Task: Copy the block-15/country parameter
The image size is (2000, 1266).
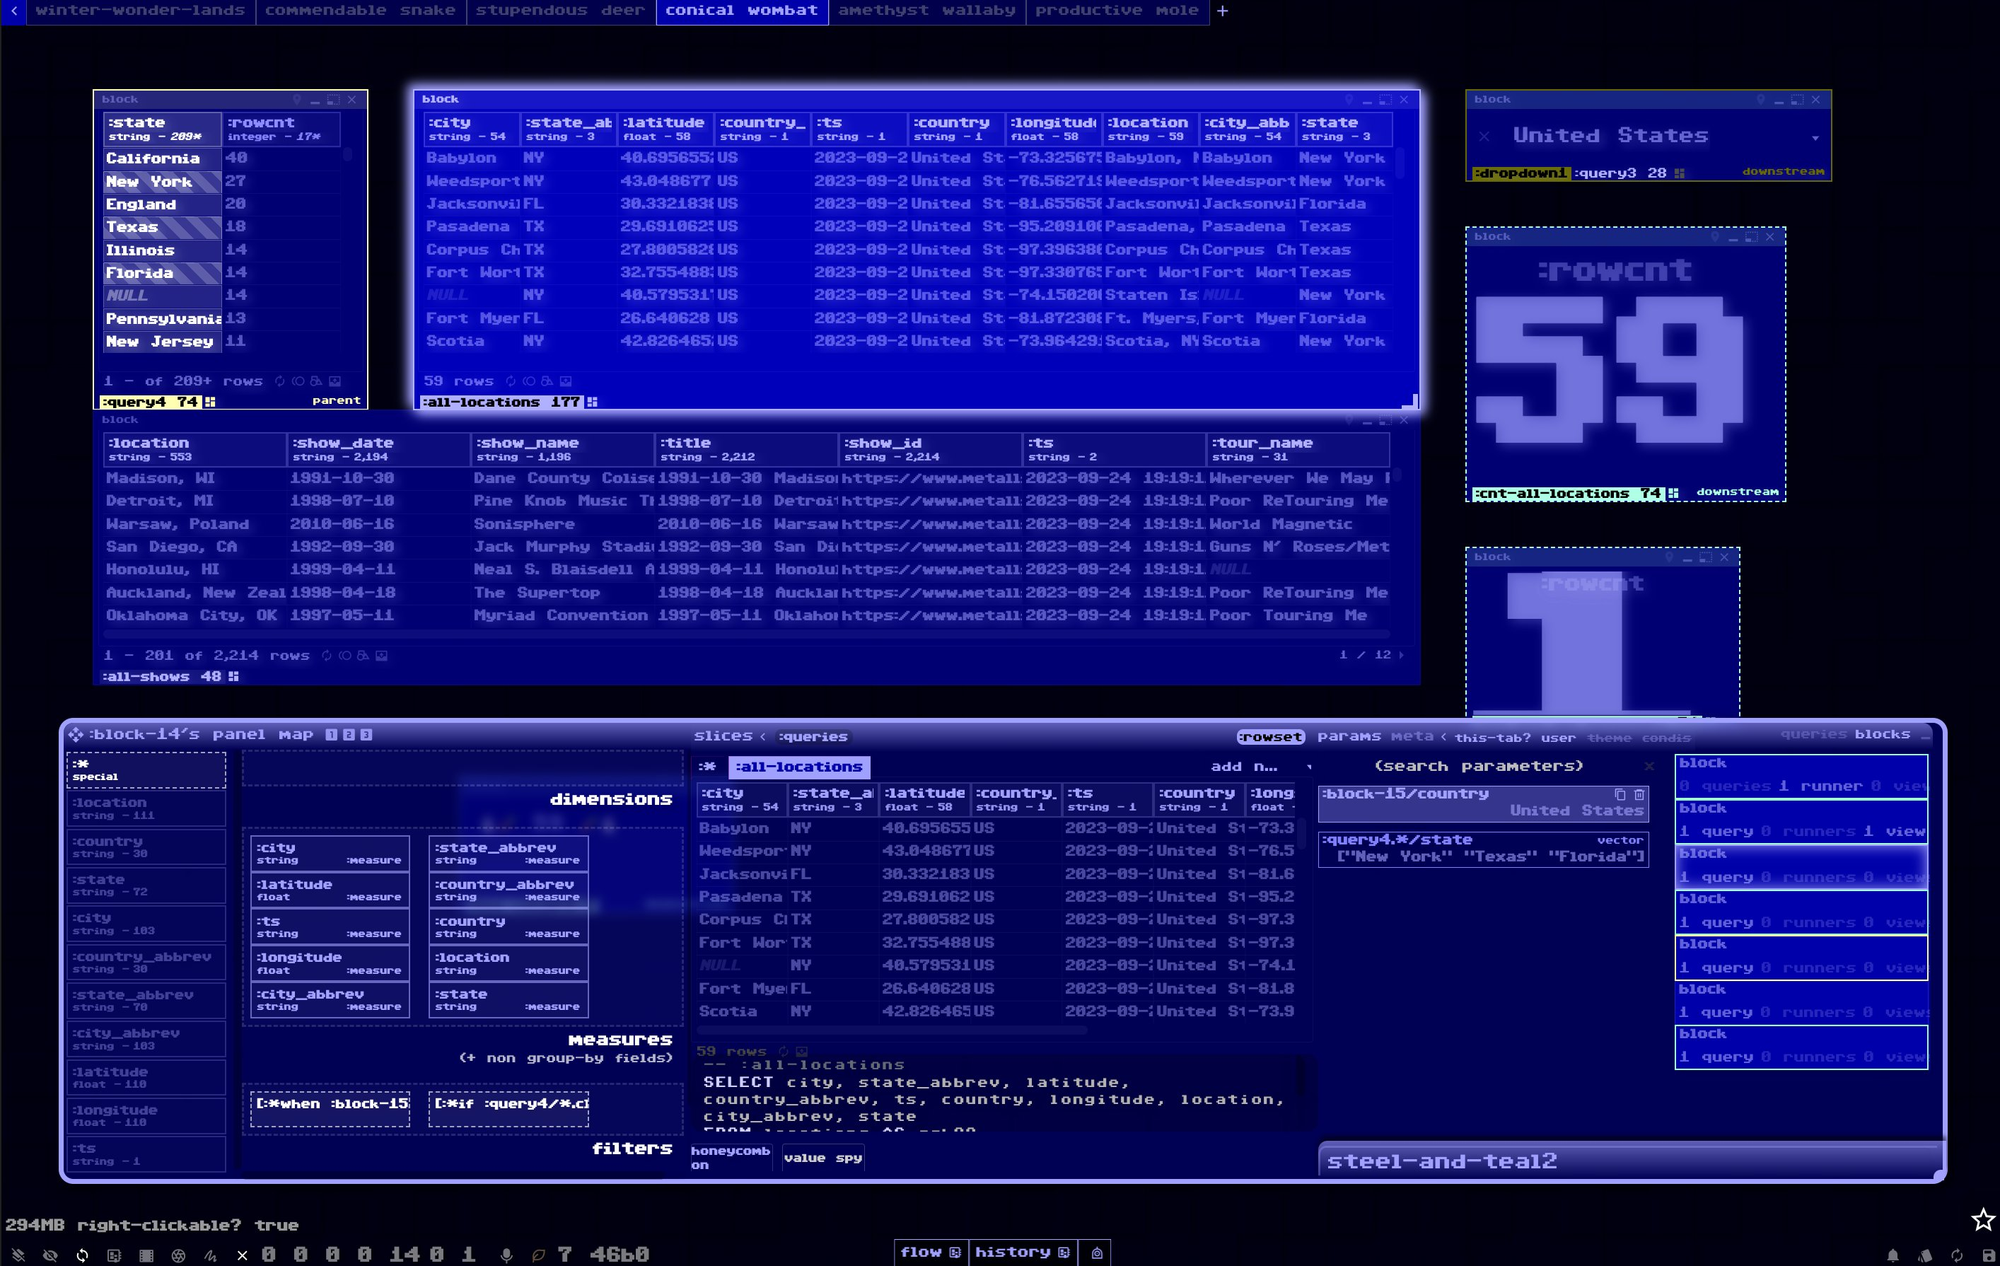Action: (x=1620, y=794)
